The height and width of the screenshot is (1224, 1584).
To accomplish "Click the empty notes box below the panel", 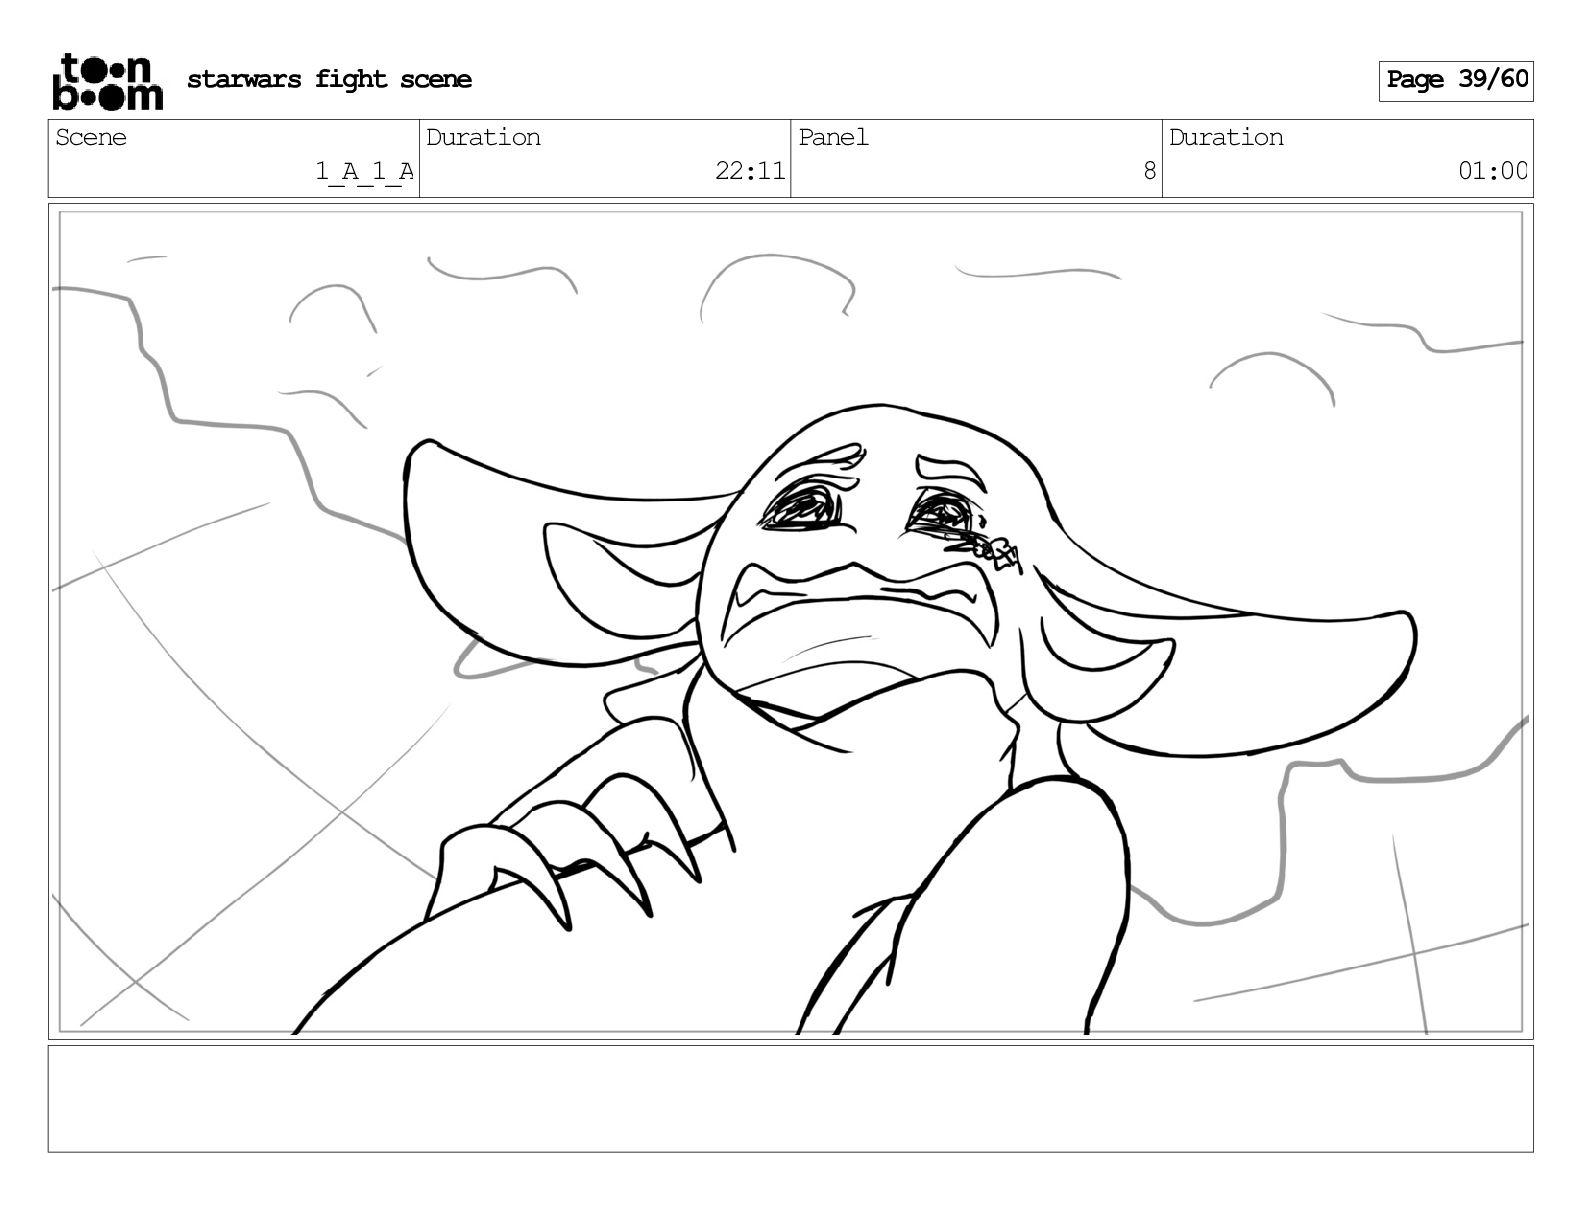I will coord(790,1098).
